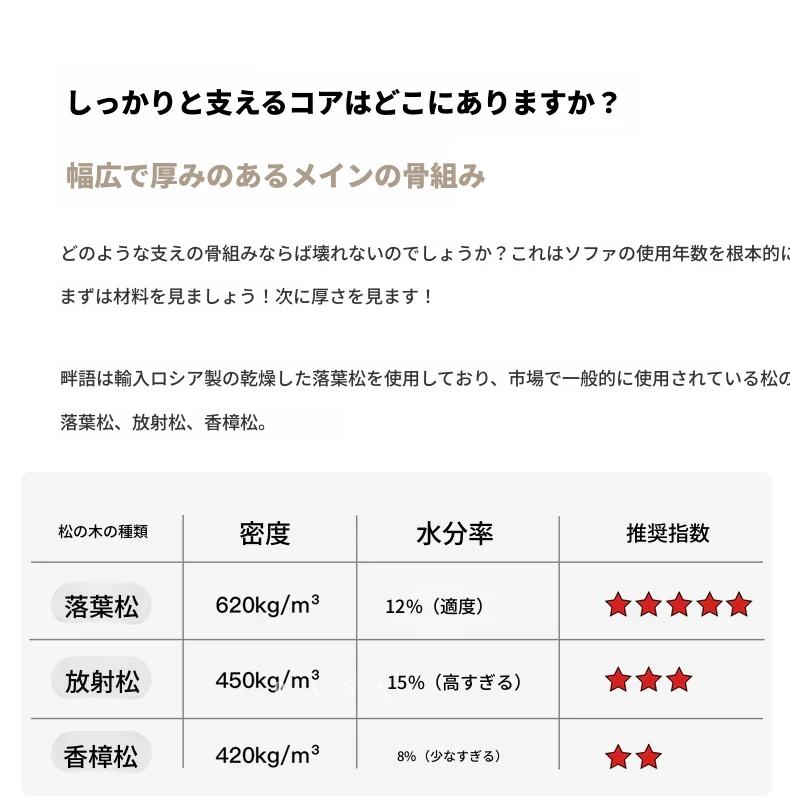
Task: Select the 香樟松 pill label
Action: click(101, 755)
